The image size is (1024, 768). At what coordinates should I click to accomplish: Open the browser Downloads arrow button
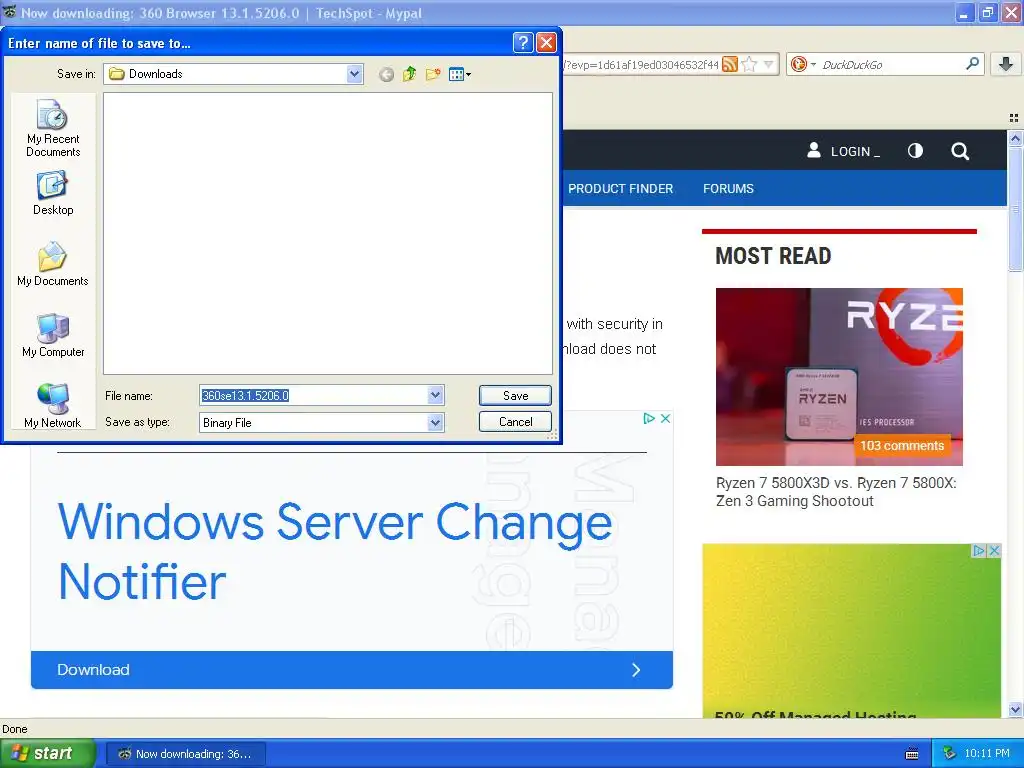(x=1006, y=64)
